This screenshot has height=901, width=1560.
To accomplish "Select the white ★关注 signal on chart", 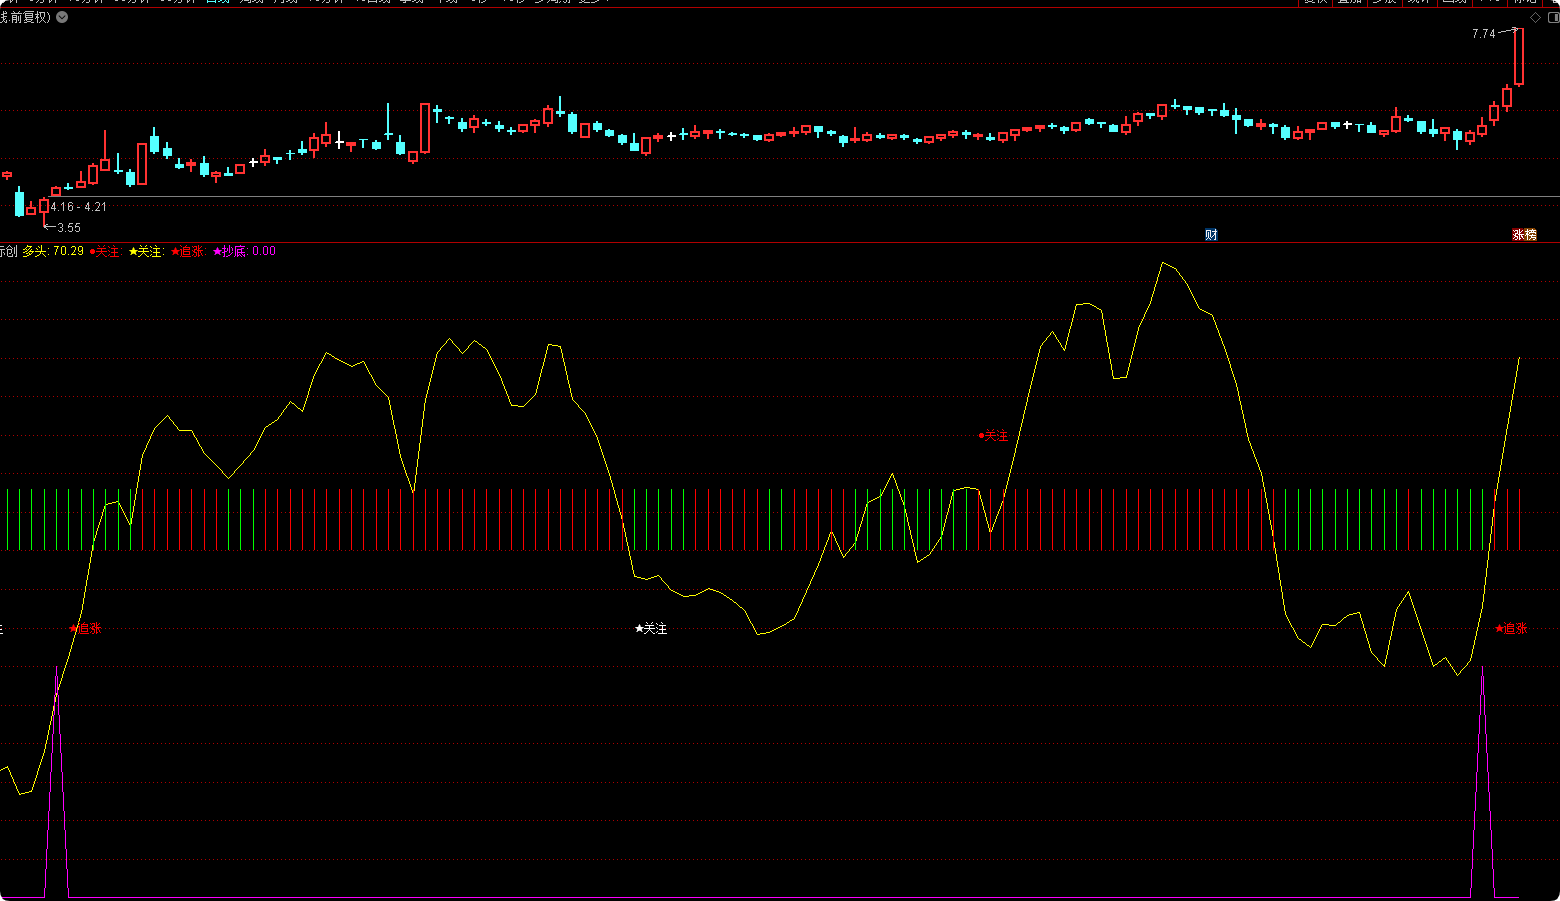I will click(x=651, y=628).
